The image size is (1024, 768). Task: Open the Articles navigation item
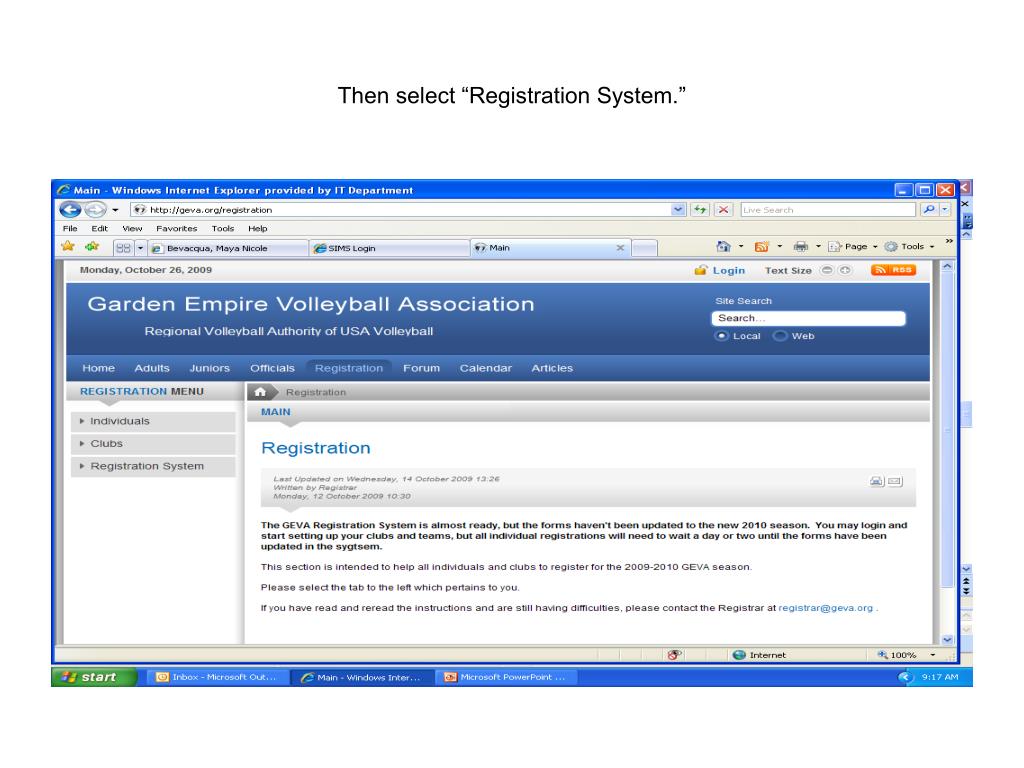pos(552,368)
